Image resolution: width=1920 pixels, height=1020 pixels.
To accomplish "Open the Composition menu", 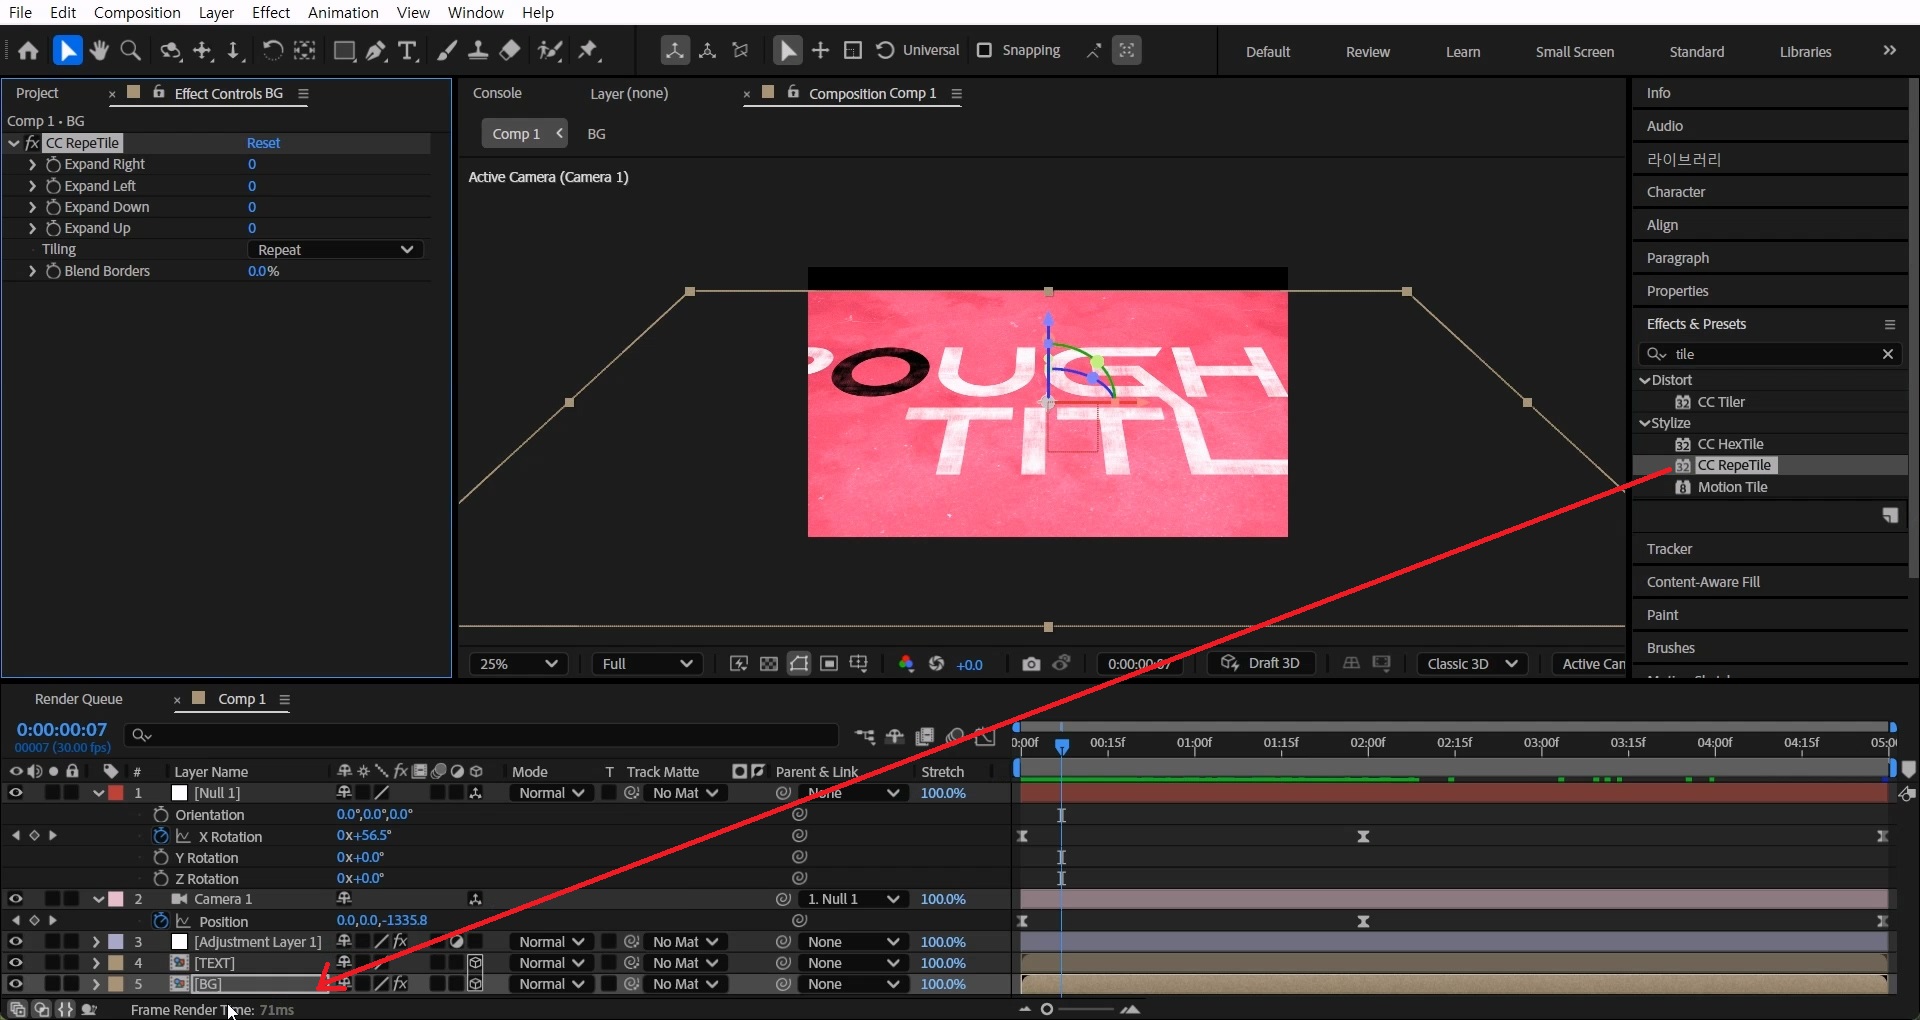I will (x=137, y=12).
